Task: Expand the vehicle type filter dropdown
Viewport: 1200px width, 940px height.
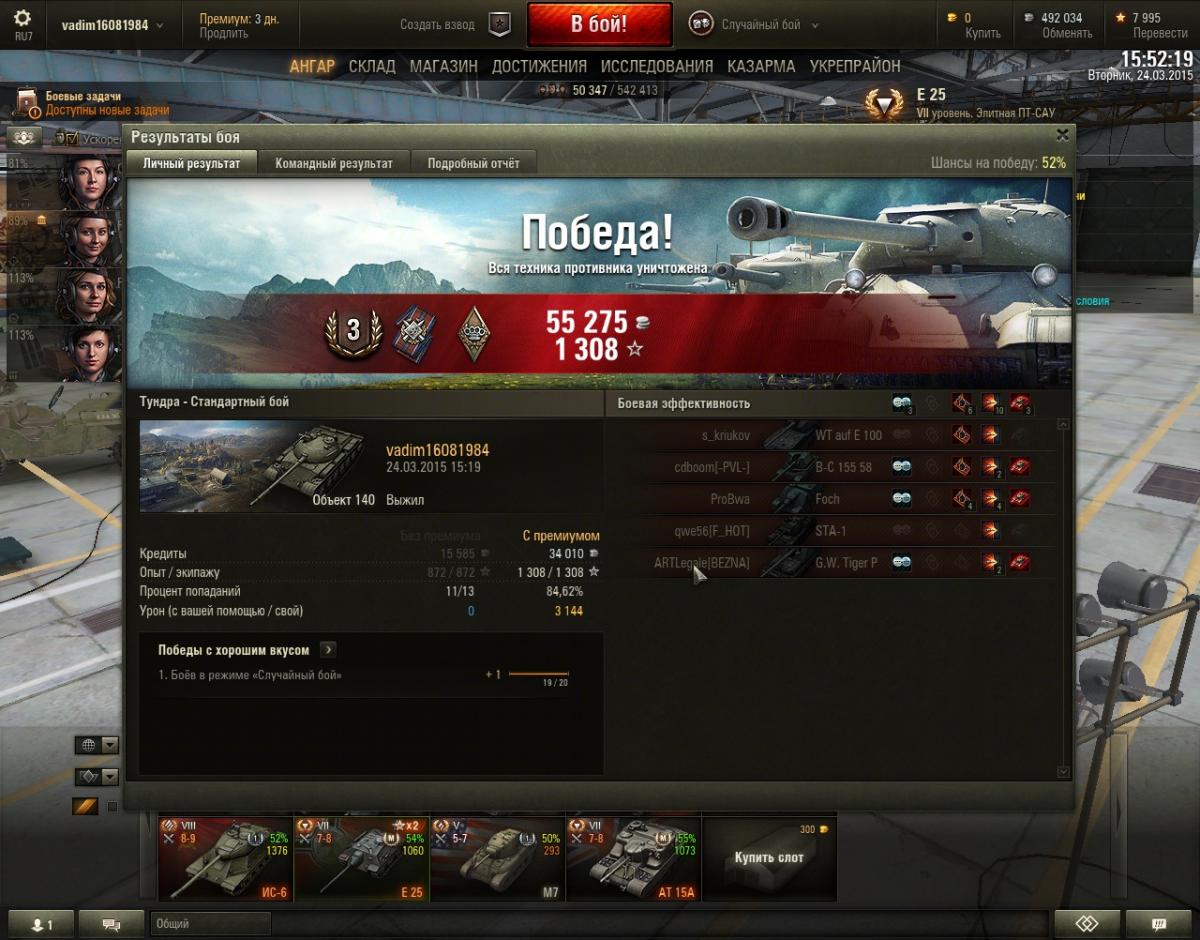Action: pyautogui.click(x=97, y=776)
